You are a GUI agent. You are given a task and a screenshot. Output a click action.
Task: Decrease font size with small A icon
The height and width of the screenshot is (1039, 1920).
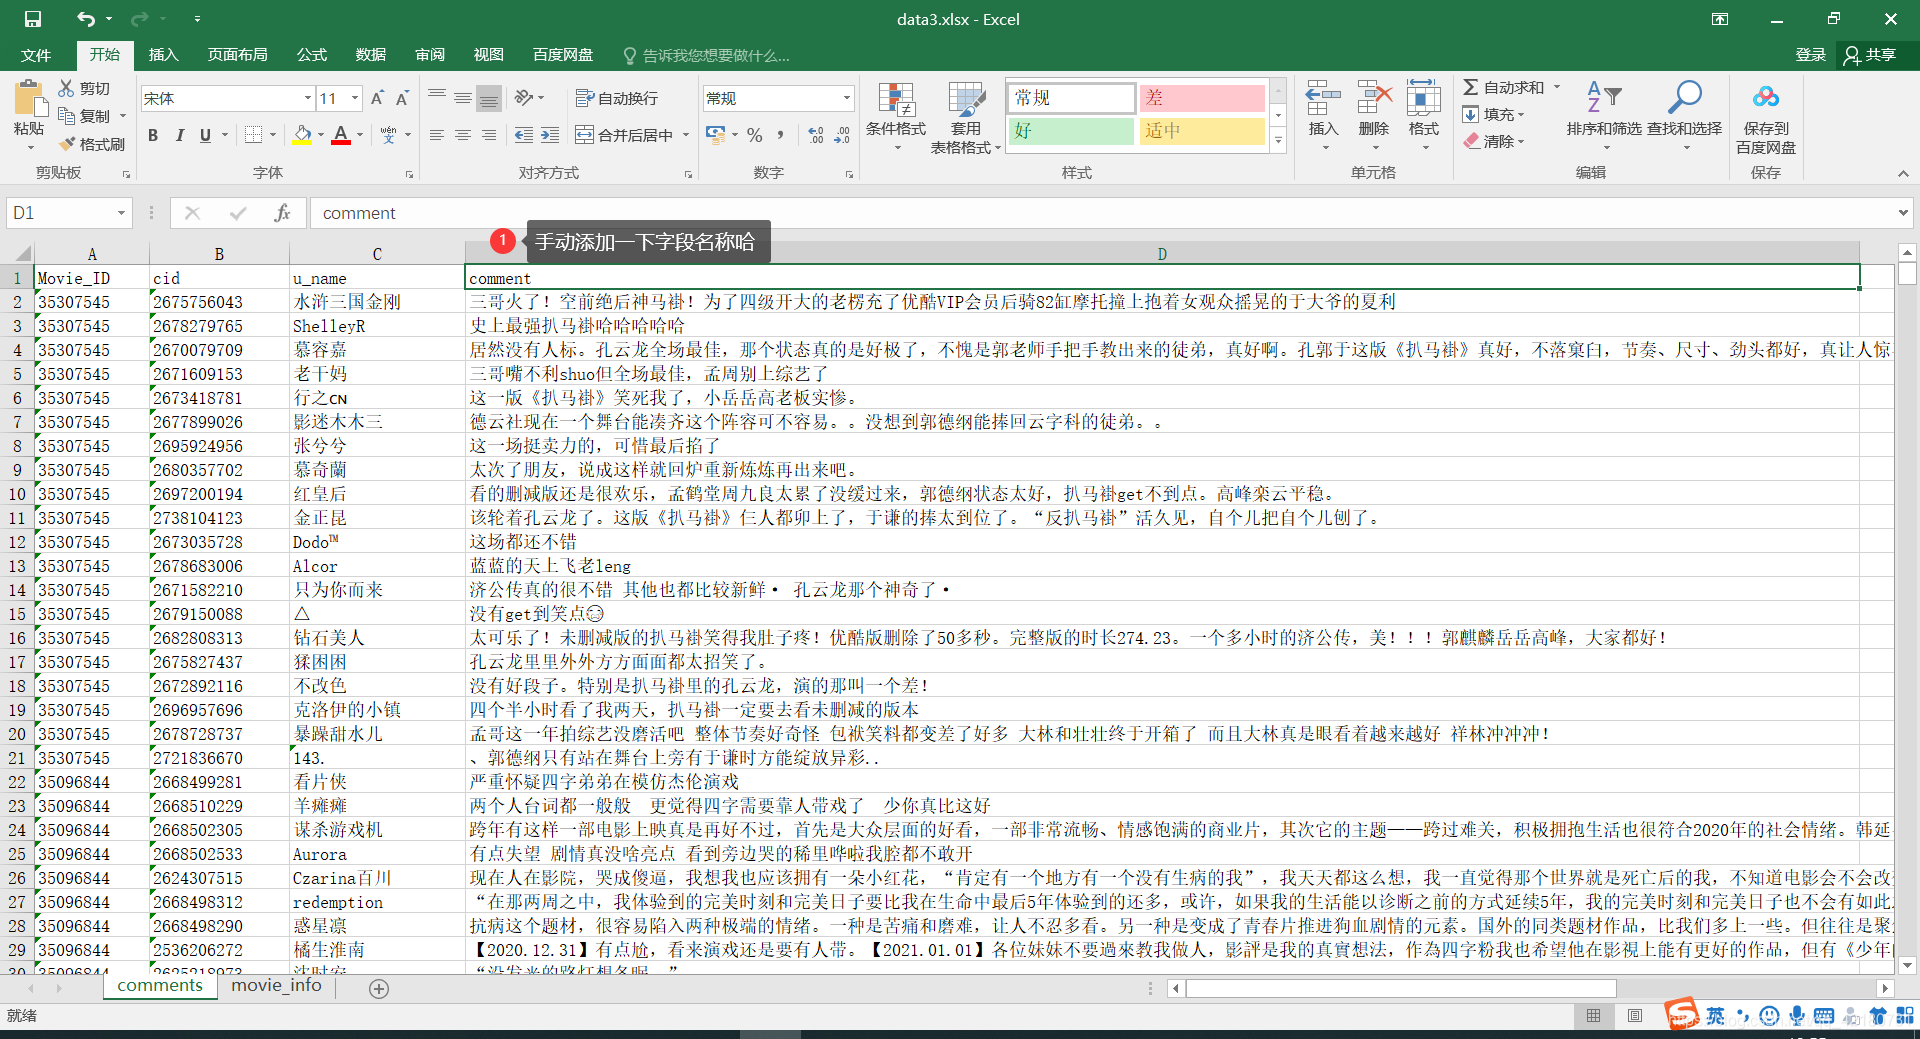[x=402, y=98]
